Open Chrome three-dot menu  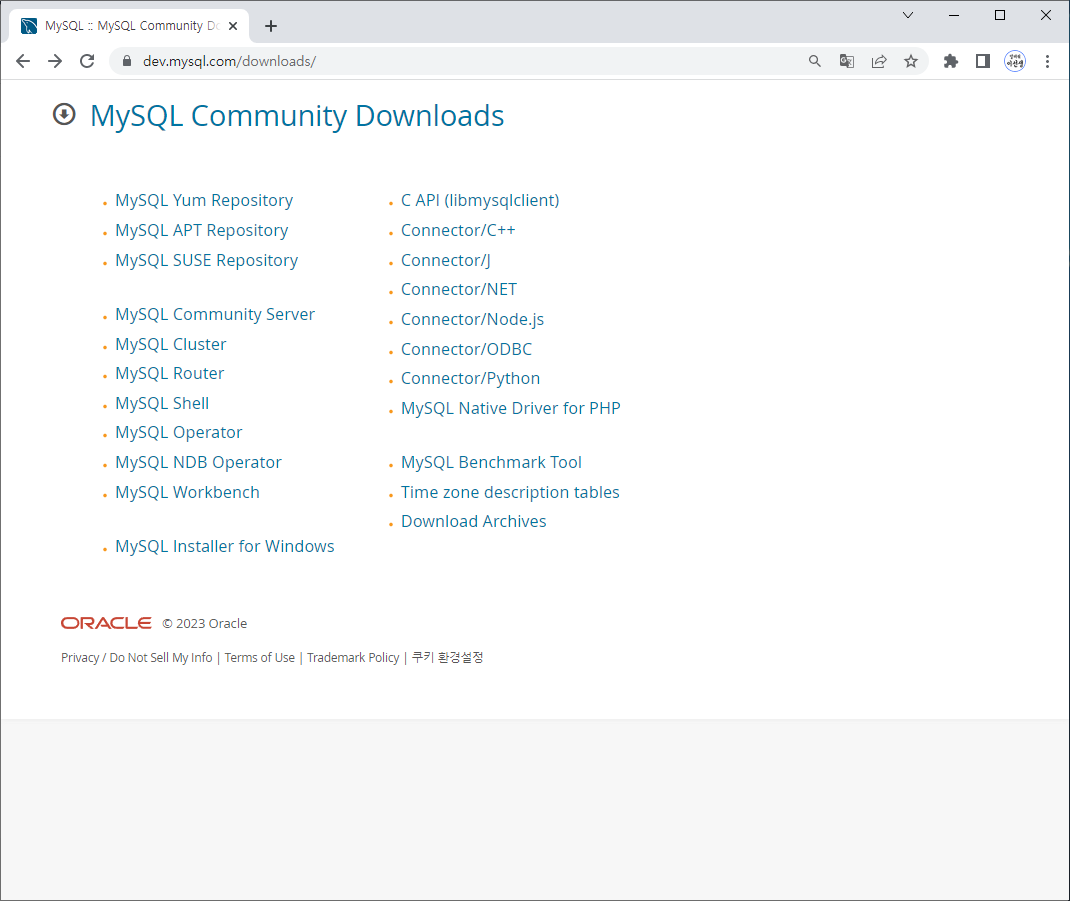pyautogui.click(x=1047, y=61)
